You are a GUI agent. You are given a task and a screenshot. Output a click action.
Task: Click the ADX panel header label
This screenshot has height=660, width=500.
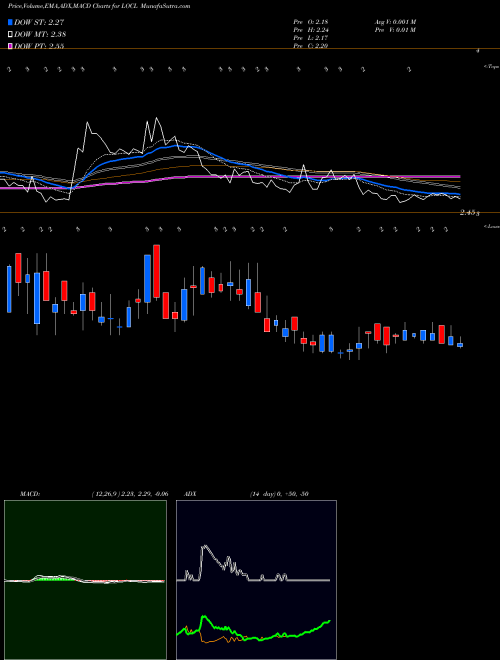pos(190,494)
